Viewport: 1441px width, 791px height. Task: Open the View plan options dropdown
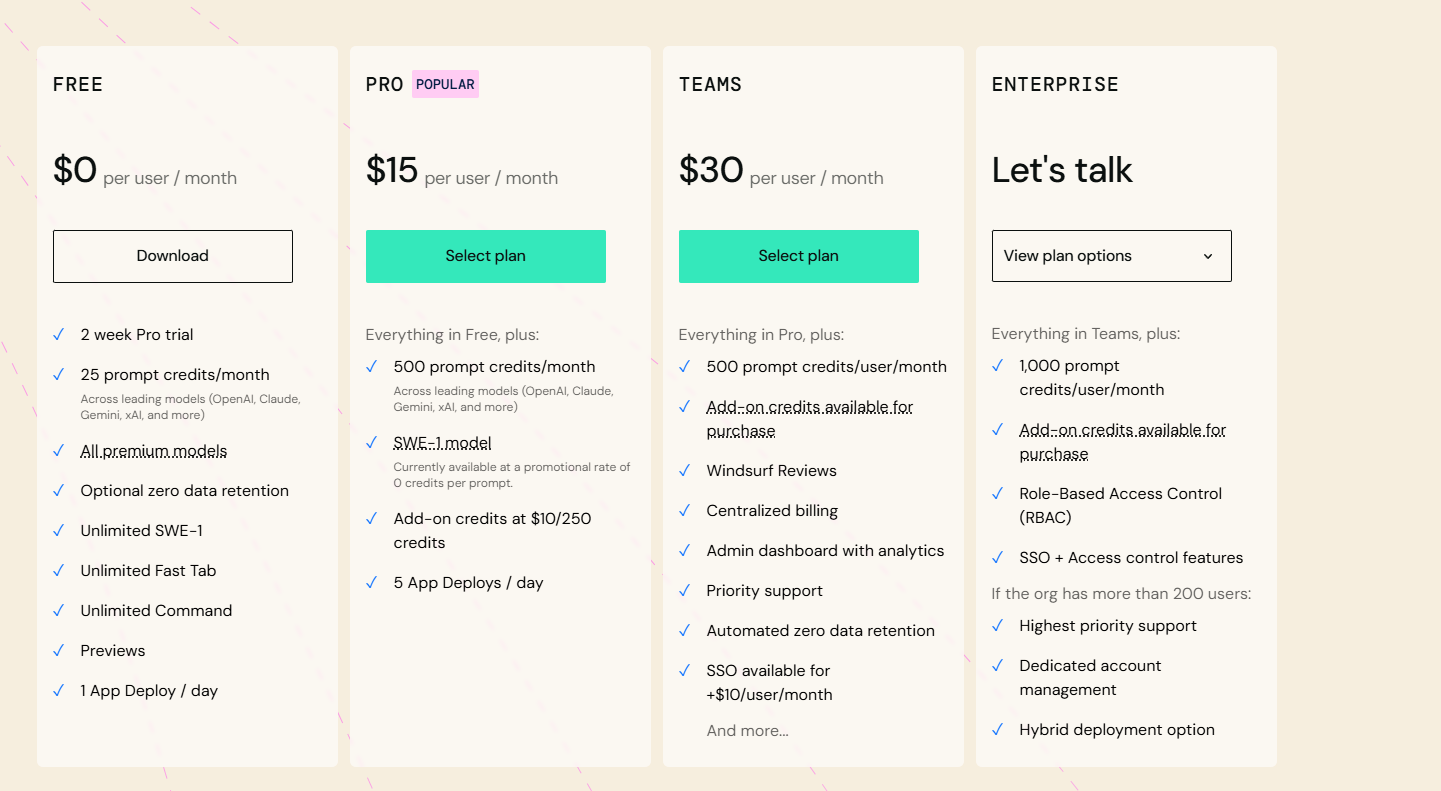(1112, 256)
